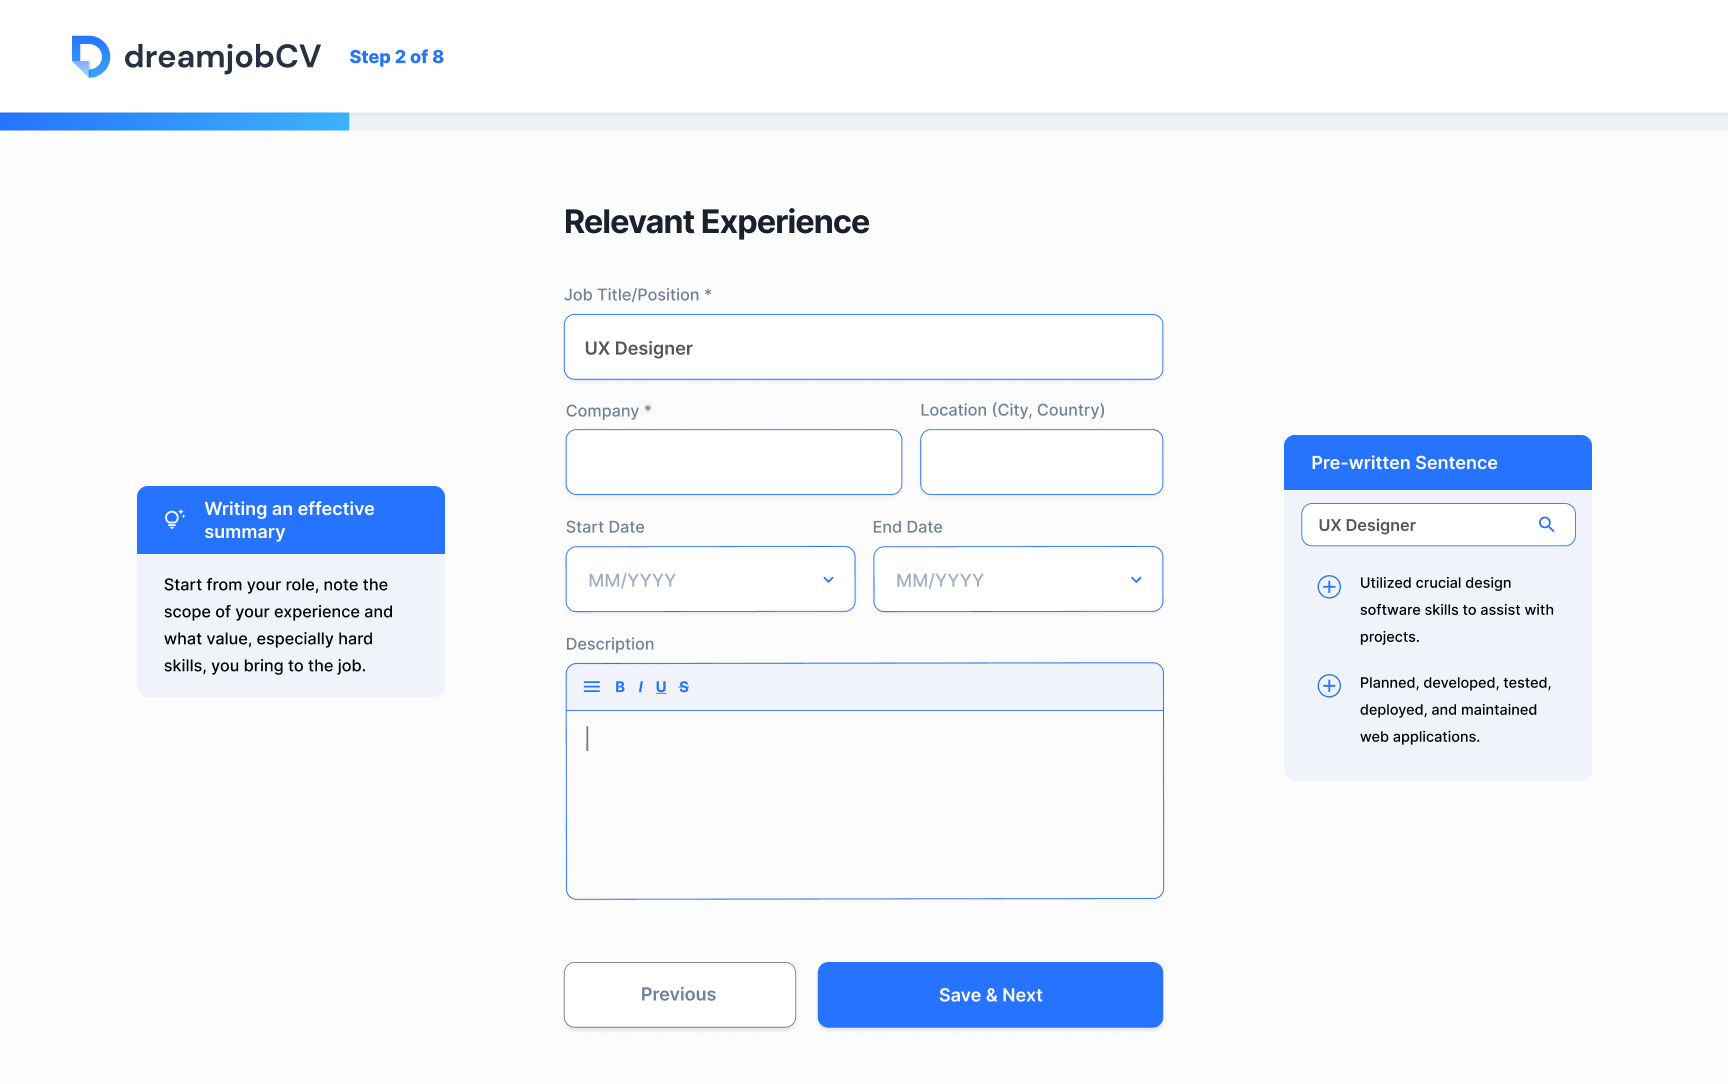Click the lightbulb tip icon
The height and width of the screenshot is (1084, 1728).
tap(174, 519)
